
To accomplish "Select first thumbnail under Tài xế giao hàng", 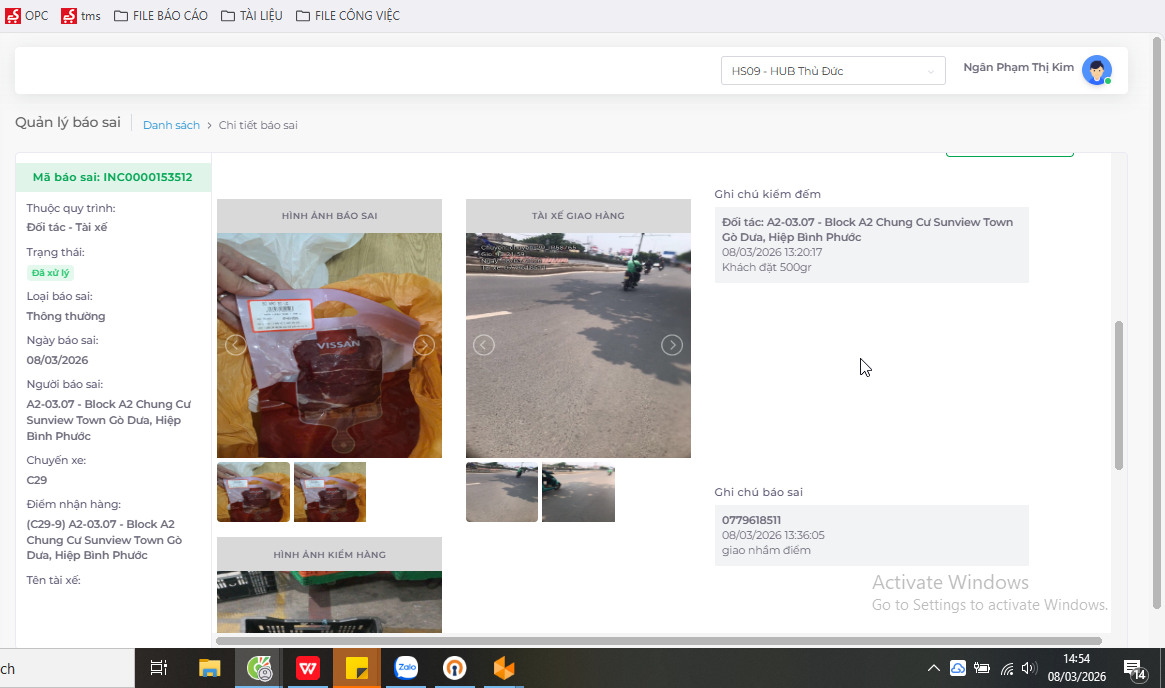I will click(502, 492).
